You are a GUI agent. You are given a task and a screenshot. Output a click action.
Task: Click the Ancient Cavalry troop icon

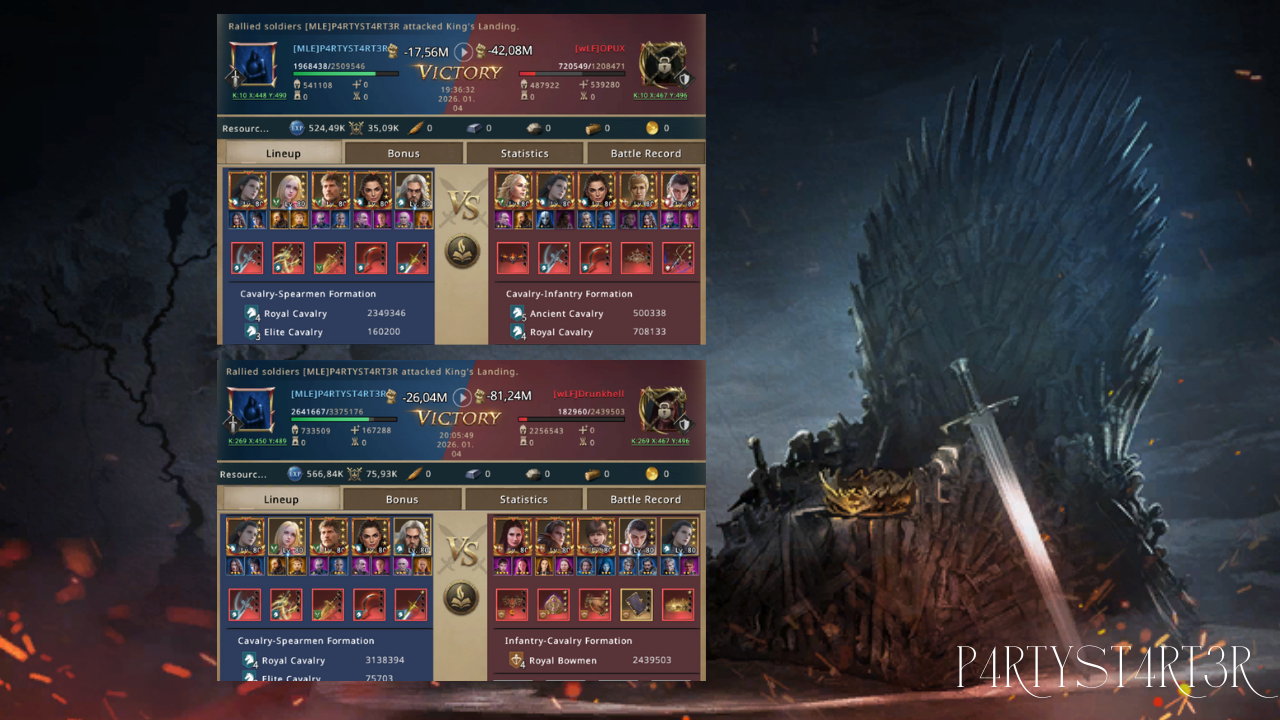click(518, 313)
